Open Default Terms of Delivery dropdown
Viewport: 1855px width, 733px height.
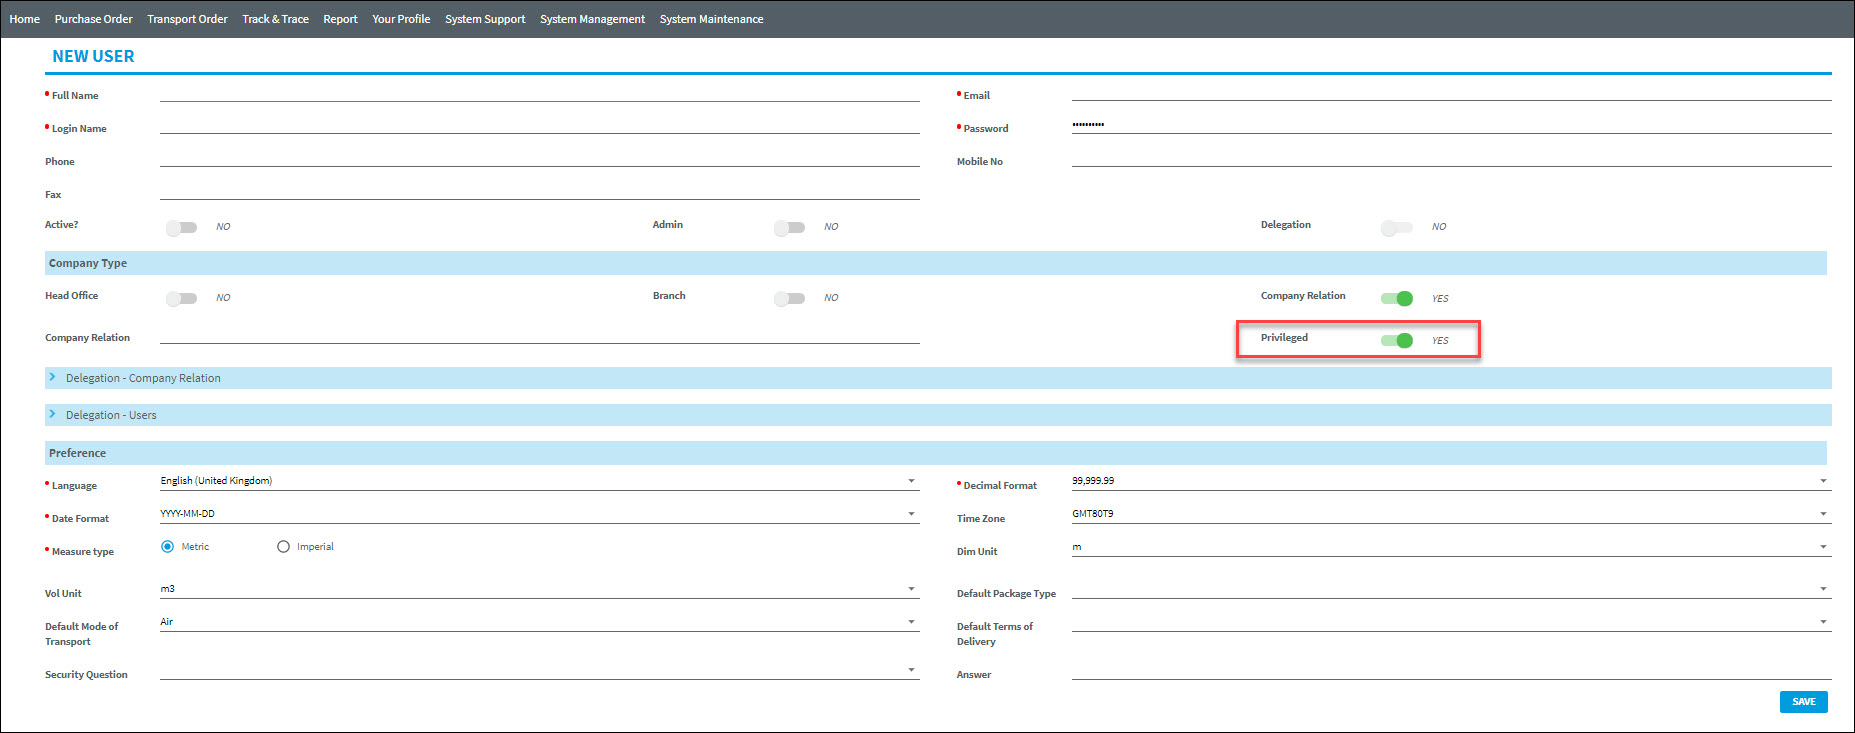(x=1451, y=622)
